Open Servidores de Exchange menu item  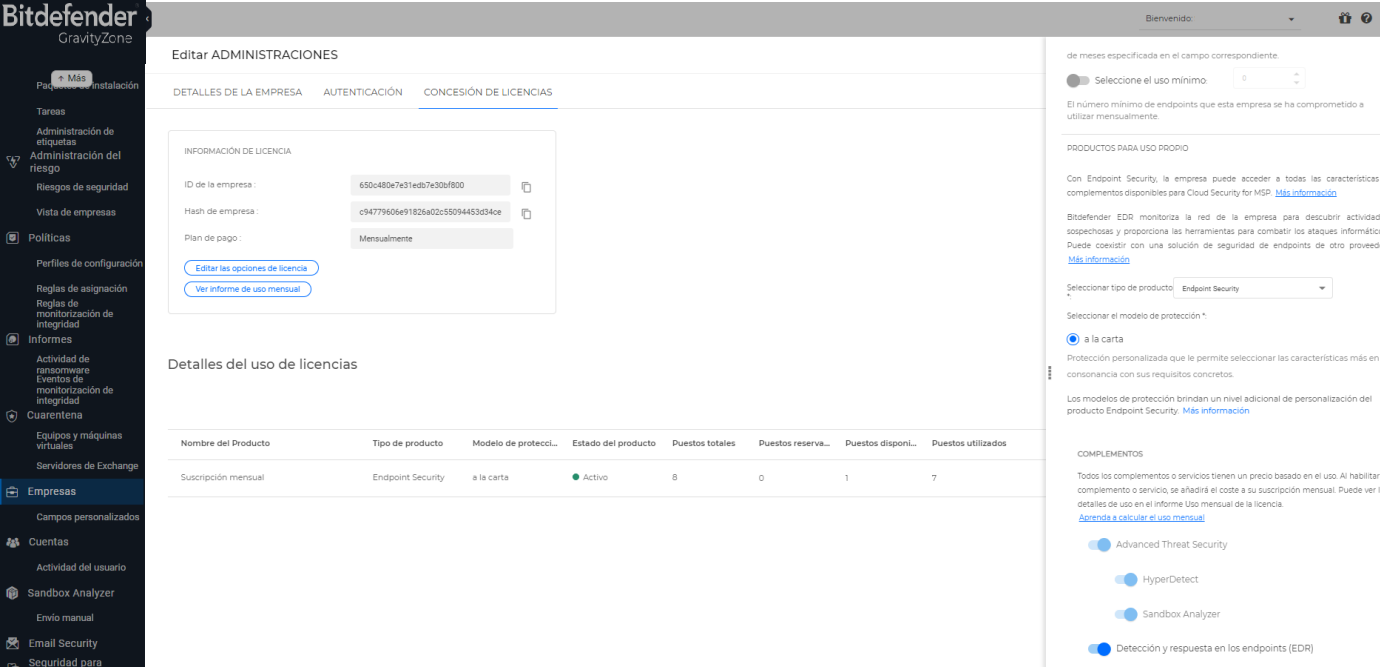[x=87, y=466]
